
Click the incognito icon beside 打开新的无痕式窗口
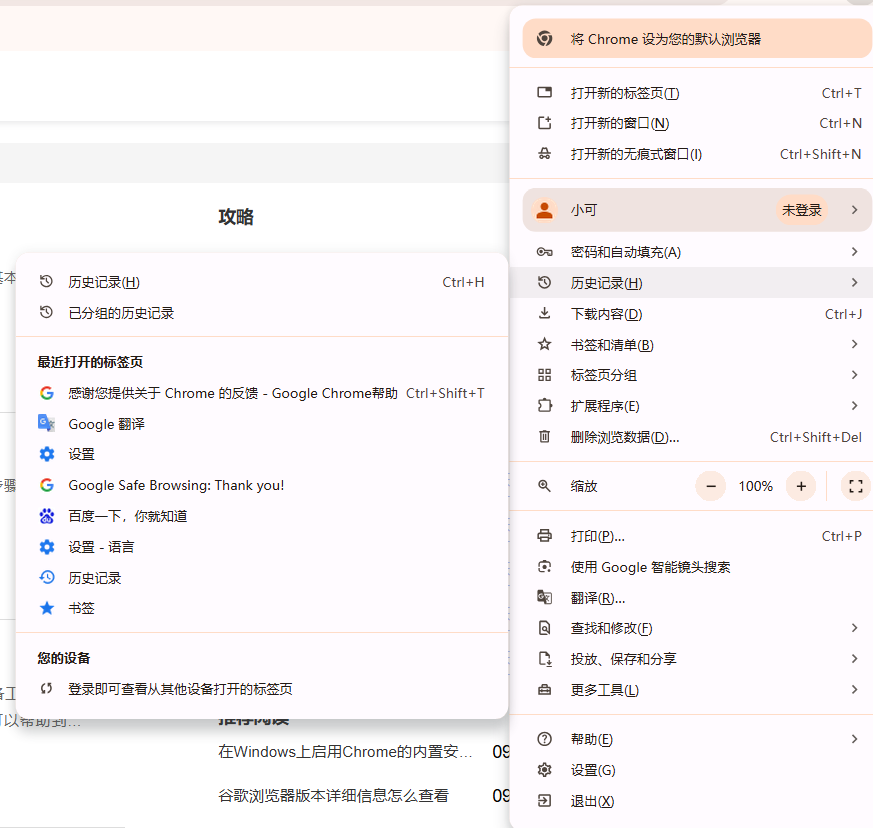pyautogui.click(x=545, y=154)
